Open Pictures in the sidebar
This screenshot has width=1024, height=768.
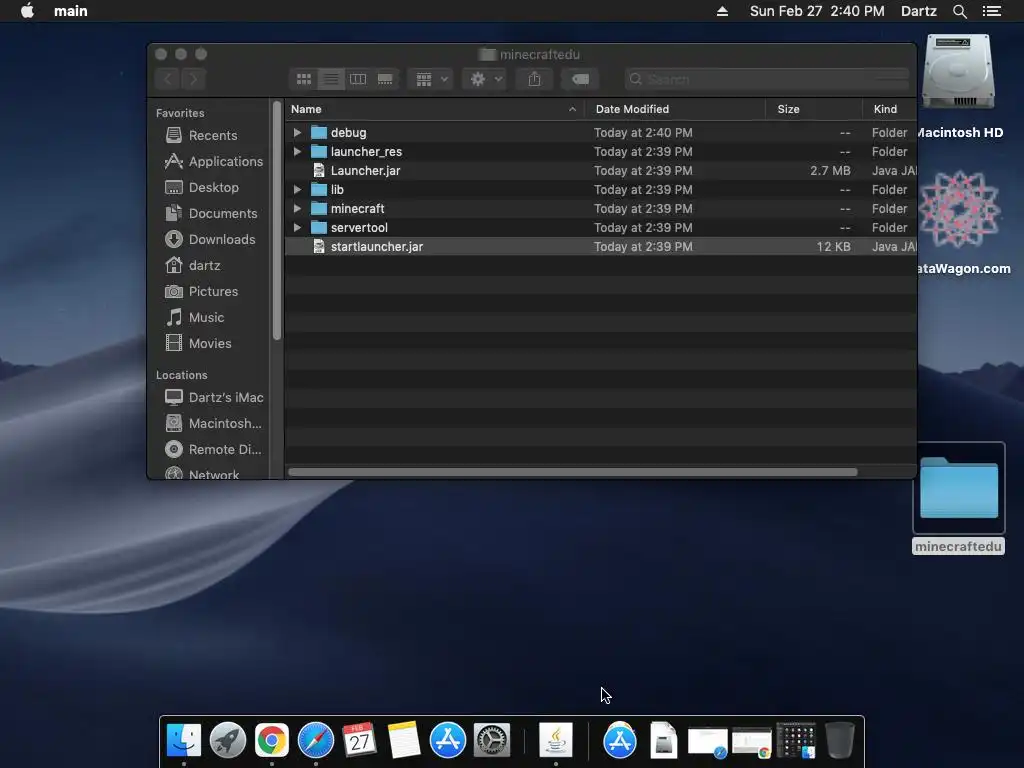[201, 291]
